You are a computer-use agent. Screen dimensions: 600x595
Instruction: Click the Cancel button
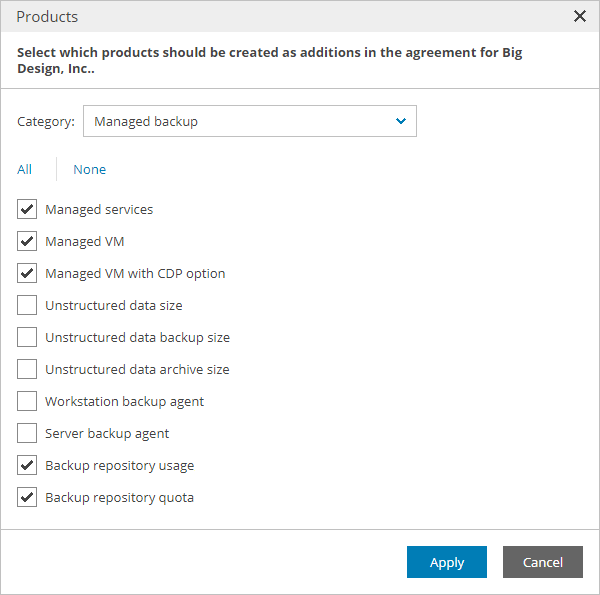542,562
